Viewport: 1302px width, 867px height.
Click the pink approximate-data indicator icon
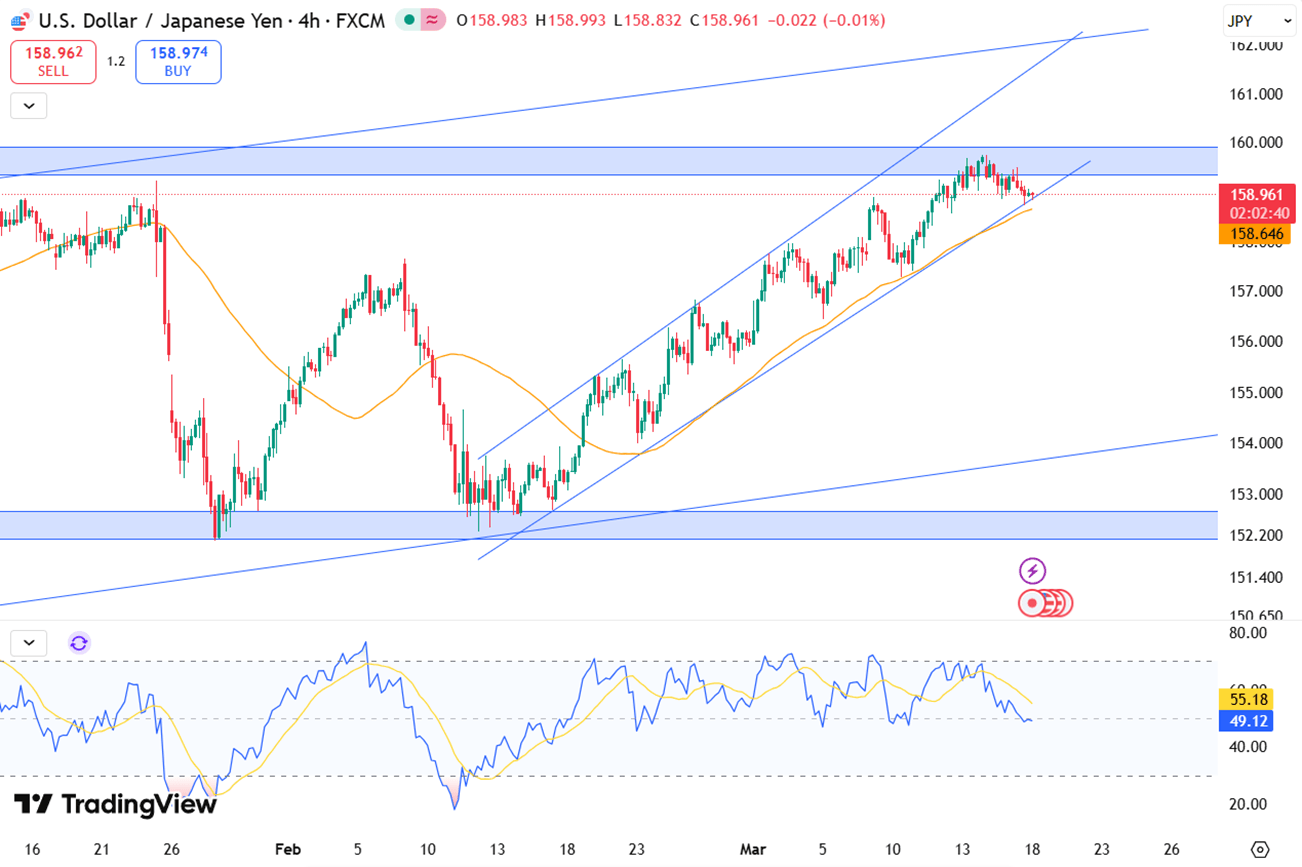point(433,20)
